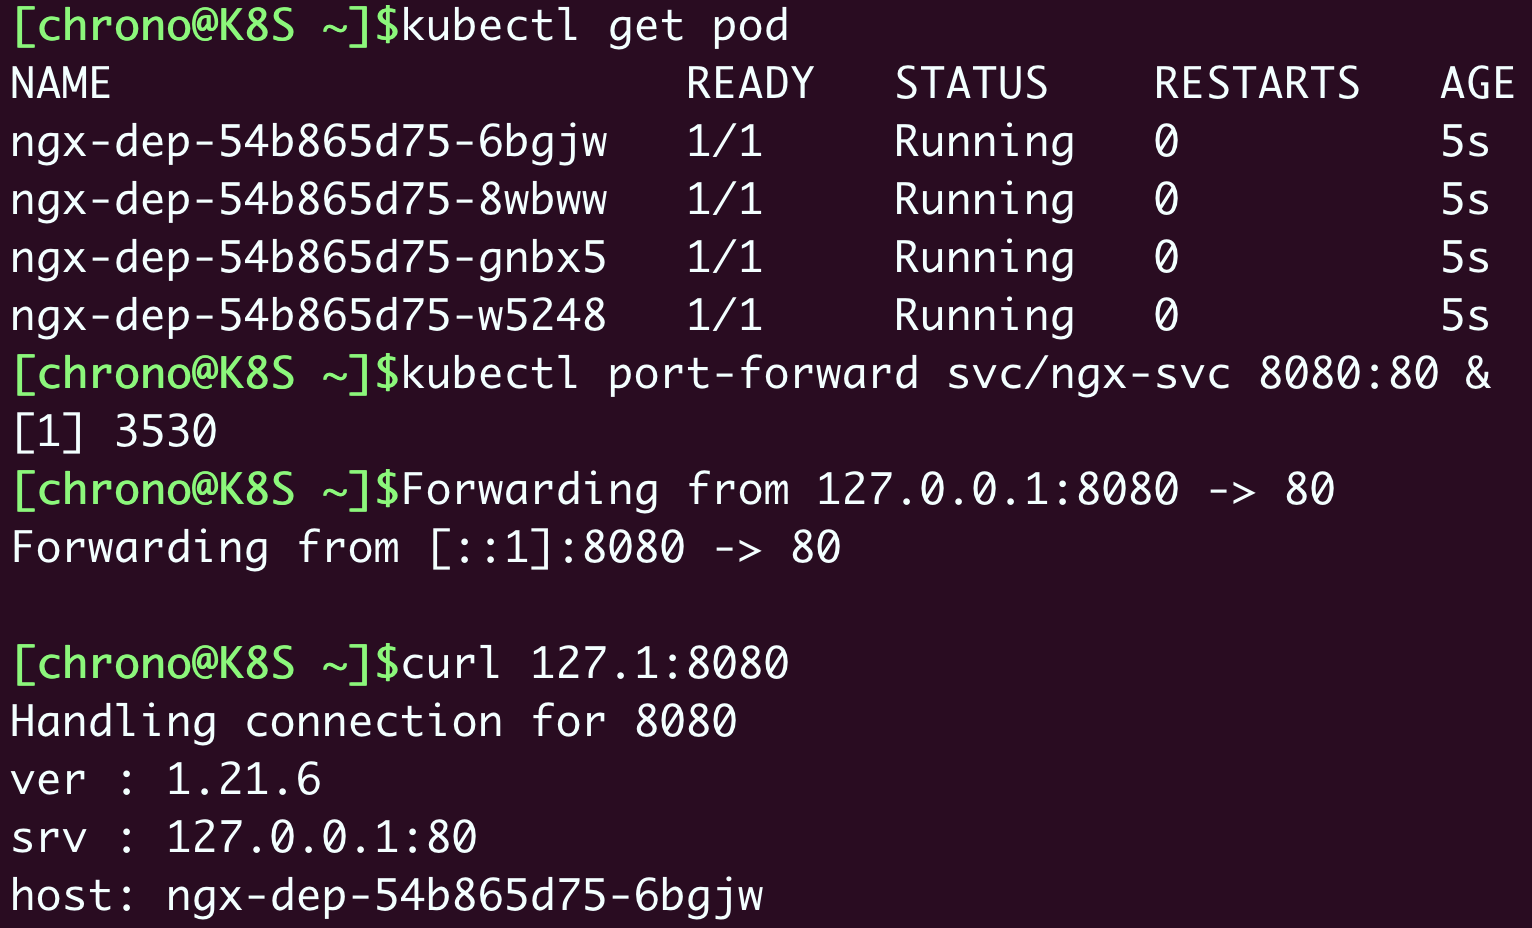Image resolution: width=1532 pixels, height=928 pixels.
Task: Click the [::1]:8080 IPv6 forwarding address
Action: point(556,548)
